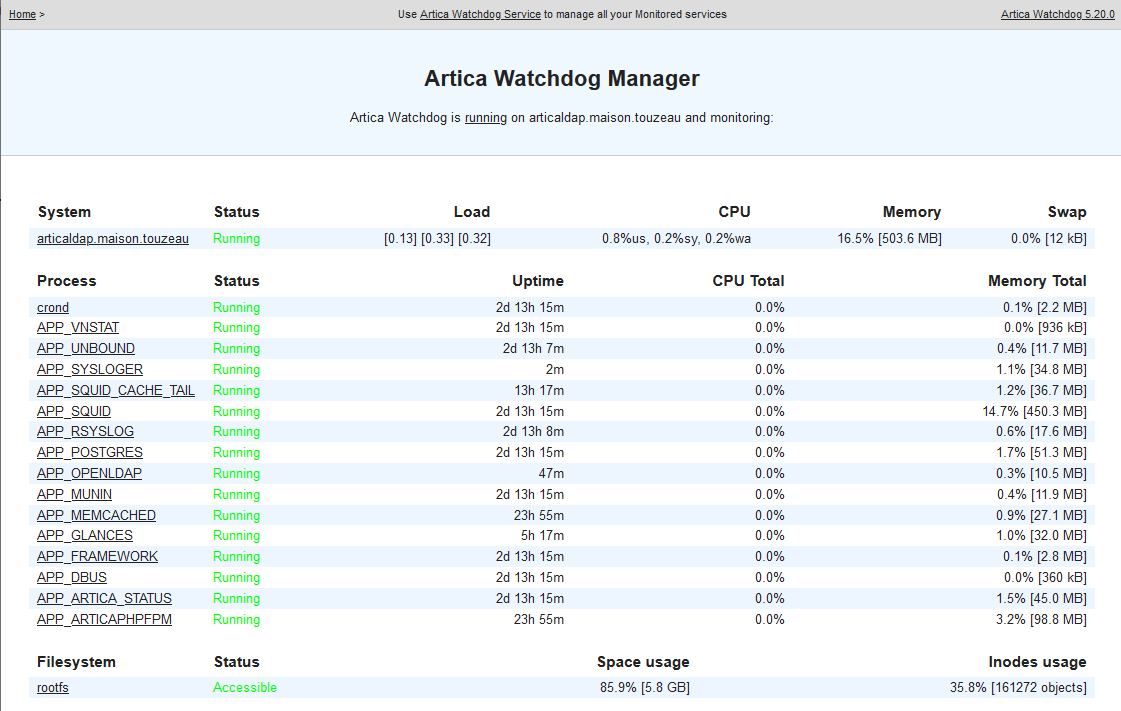
Task: Click the CPU value 0.8%us, 0.2%sy, 0.2%wa
Action: (676, 239)
